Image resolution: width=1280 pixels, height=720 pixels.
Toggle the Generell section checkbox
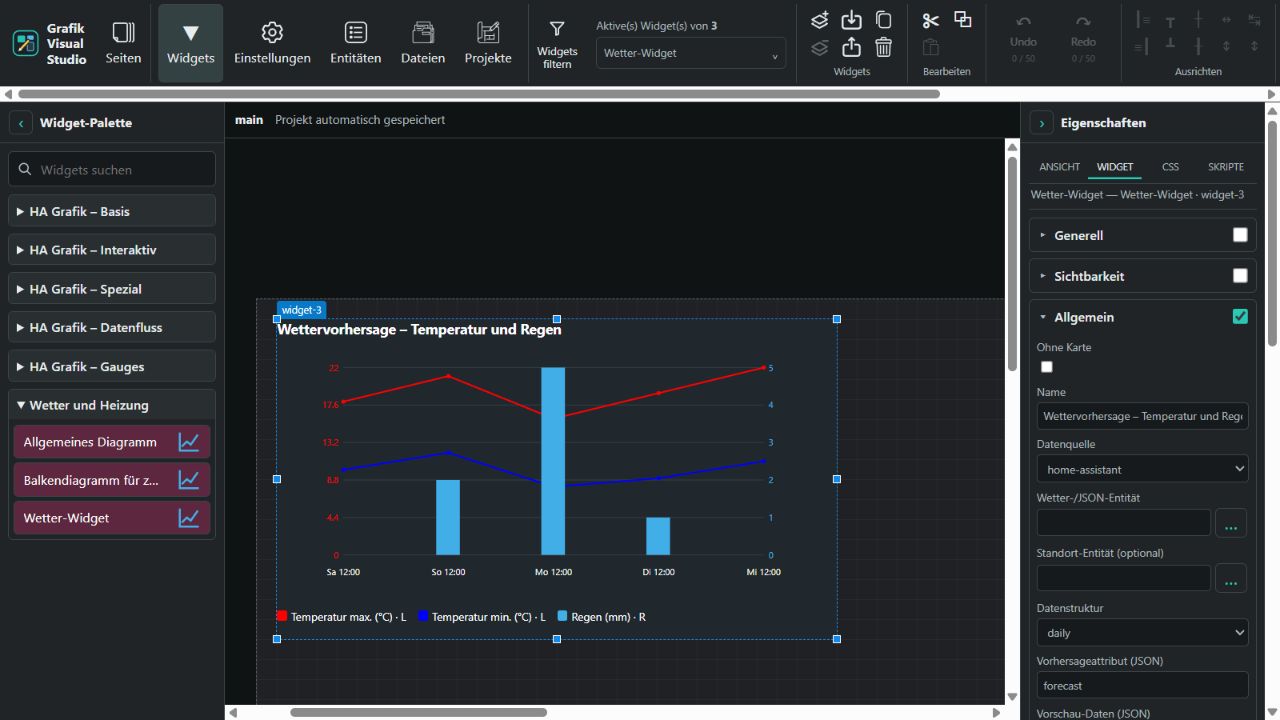[1240, 235]
